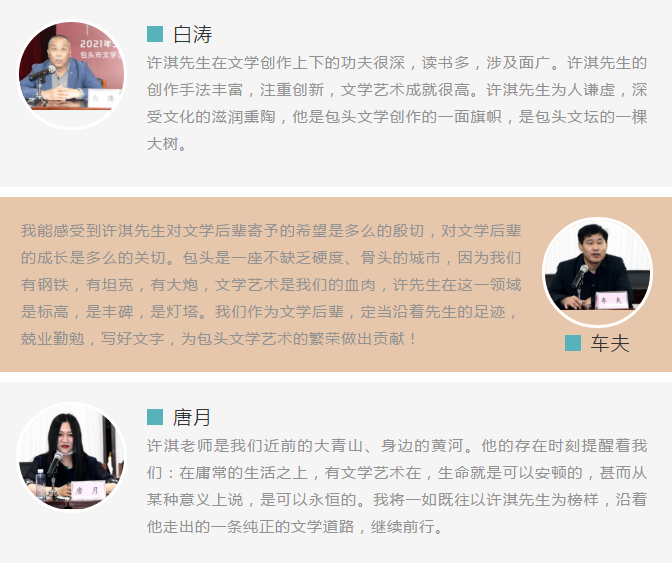This screenshot has width=672, height=563.
Task: Click 唐月's quote paragraph about 大青山
Action: pyautogui.click(x=397, y=485)
